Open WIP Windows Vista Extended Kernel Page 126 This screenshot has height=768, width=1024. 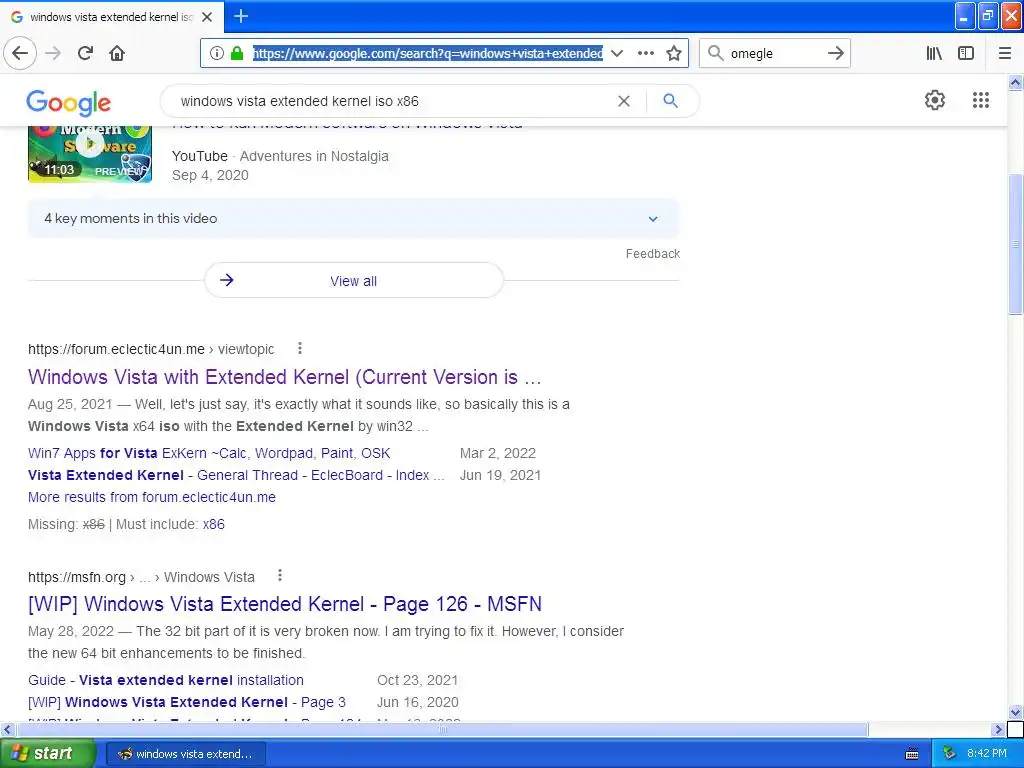(285, 604)
